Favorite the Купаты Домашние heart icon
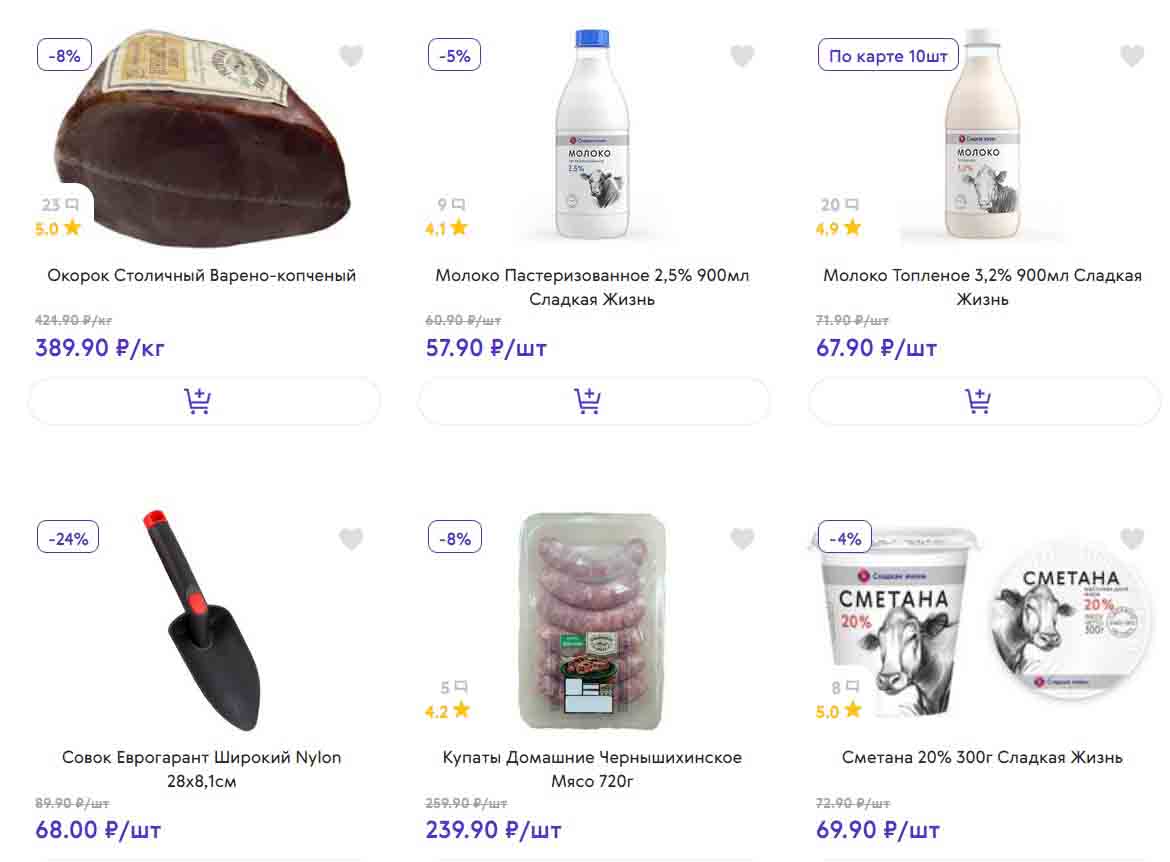The height and width of the screenshot is (862, 1170). [x=742, y=539]
